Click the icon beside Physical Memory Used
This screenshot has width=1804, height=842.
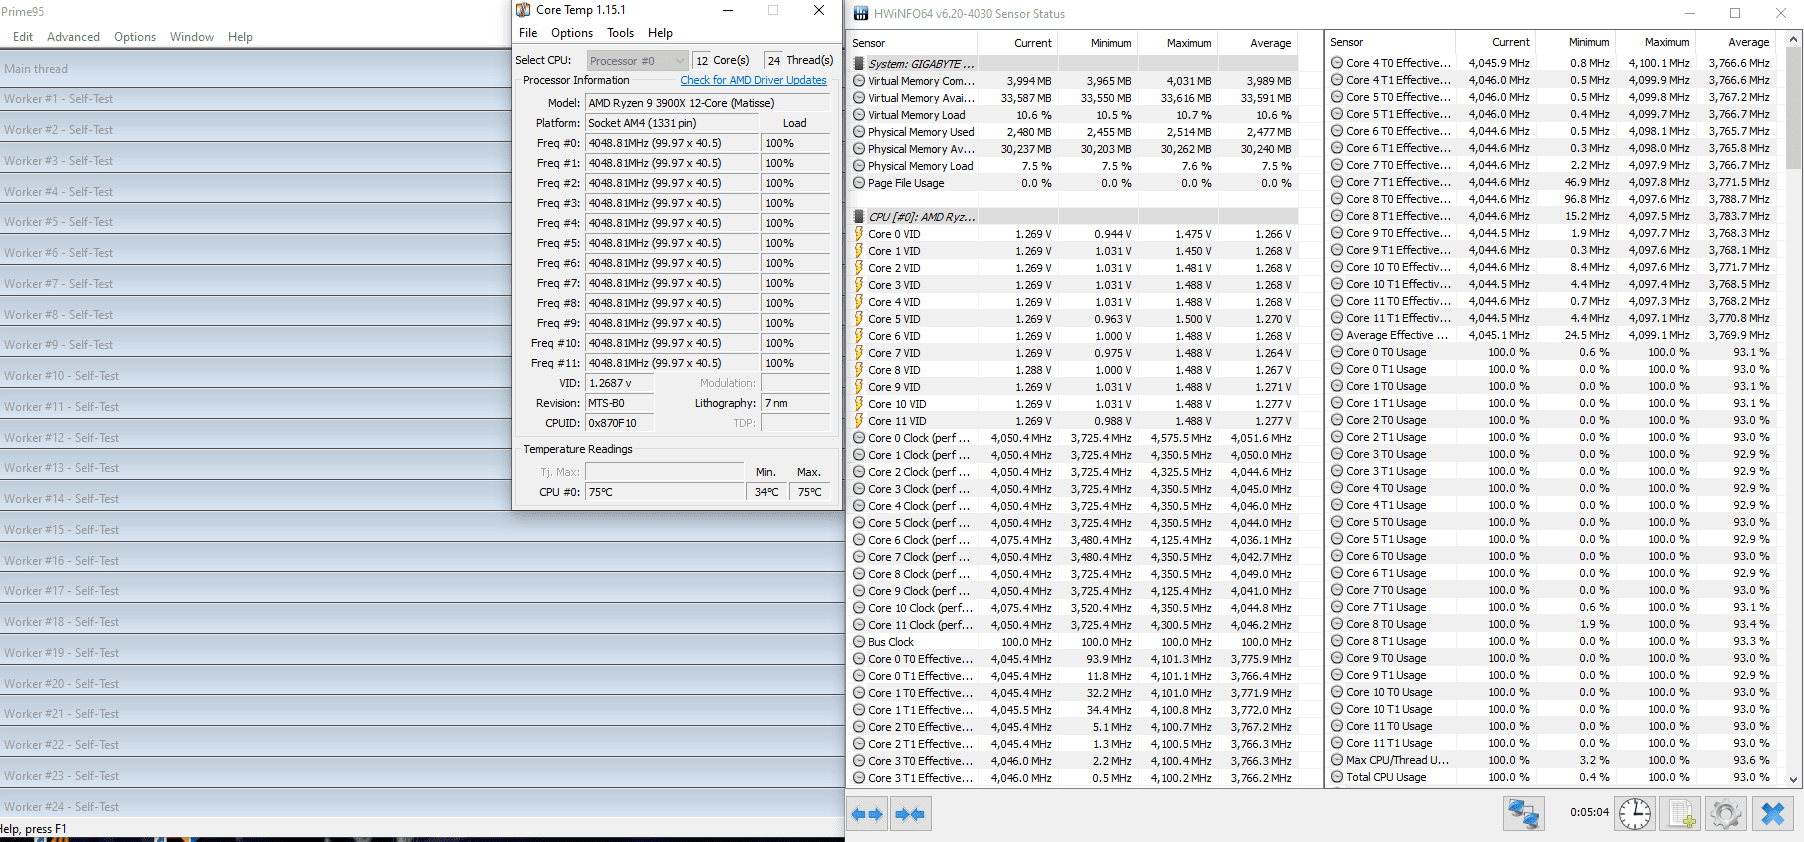click(859, 132)
